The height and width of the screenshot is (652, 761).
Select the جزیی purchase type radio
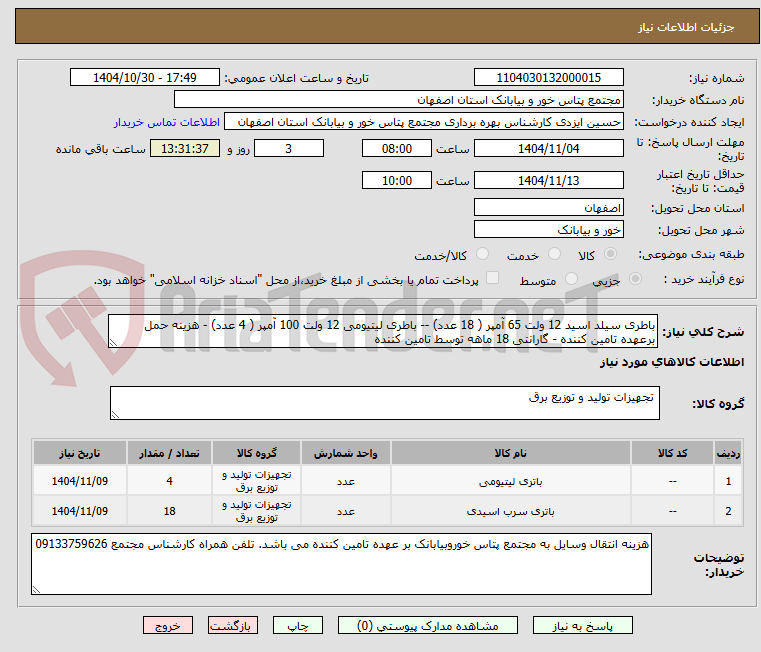(635, 279)
